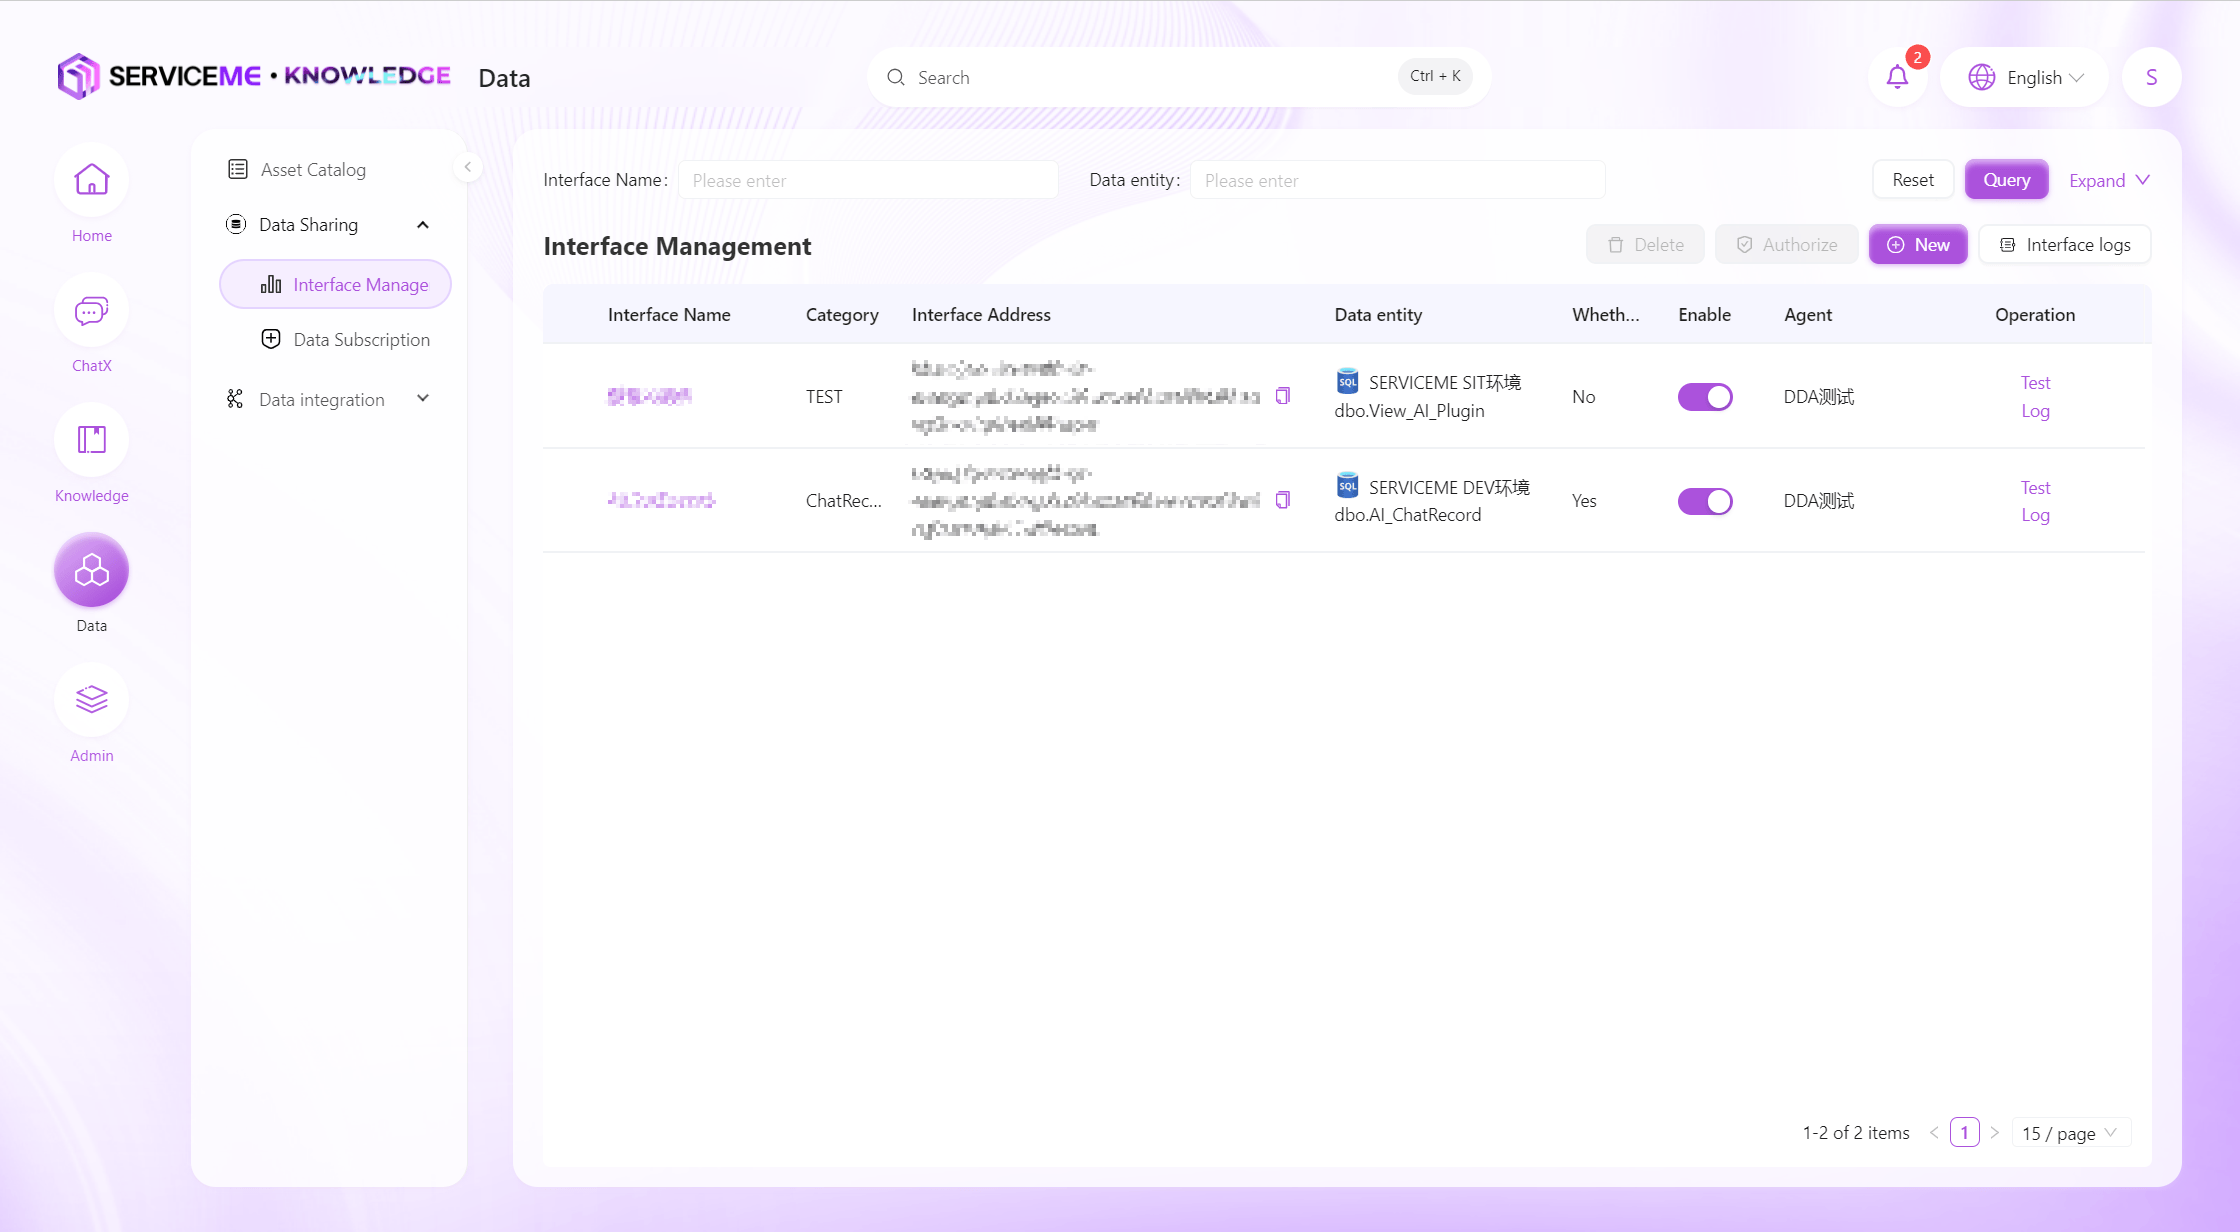Click the Query button
The image size is (2240, 1232).
[2006, 180]
